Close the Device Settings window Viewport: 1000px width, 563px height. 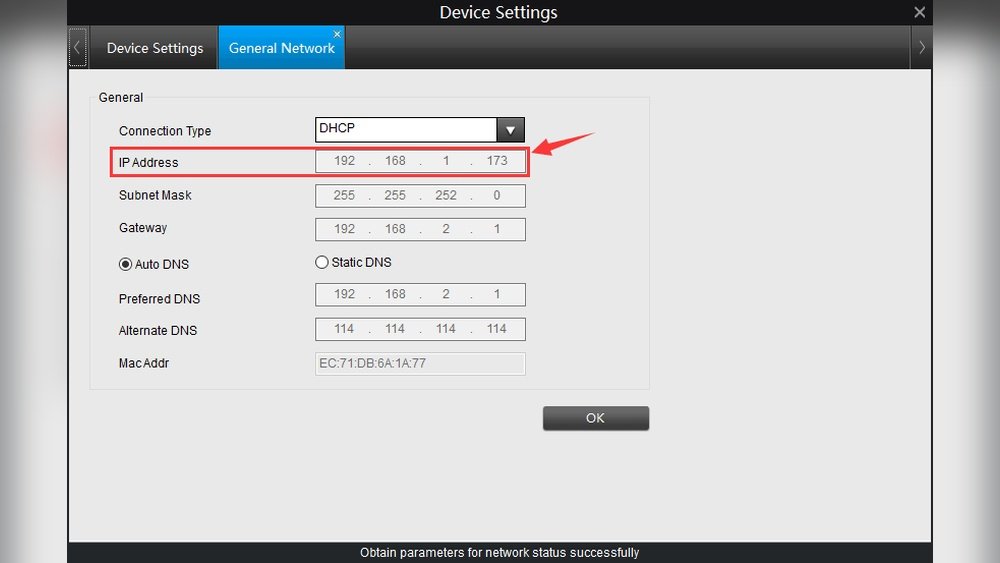tap(919, 12)
